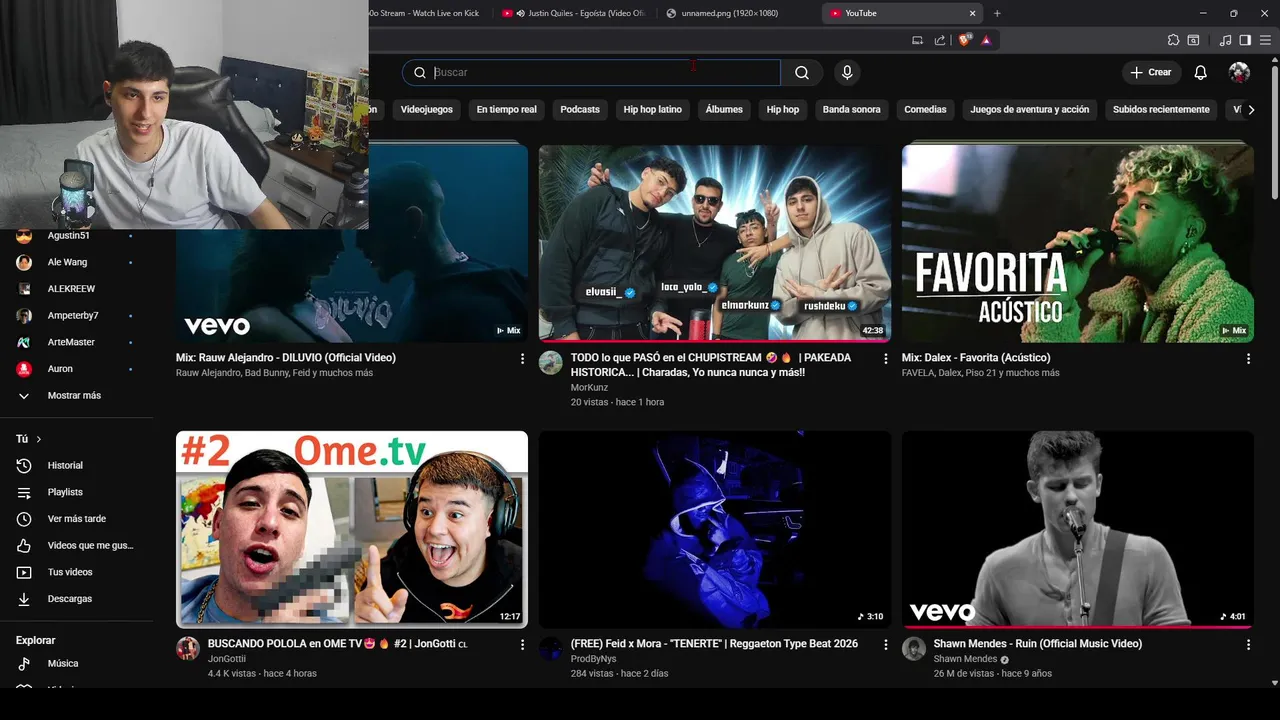Open options menu for Mix Dalex Favorita
1280x720 pixels.
(x=1248, y=358)
